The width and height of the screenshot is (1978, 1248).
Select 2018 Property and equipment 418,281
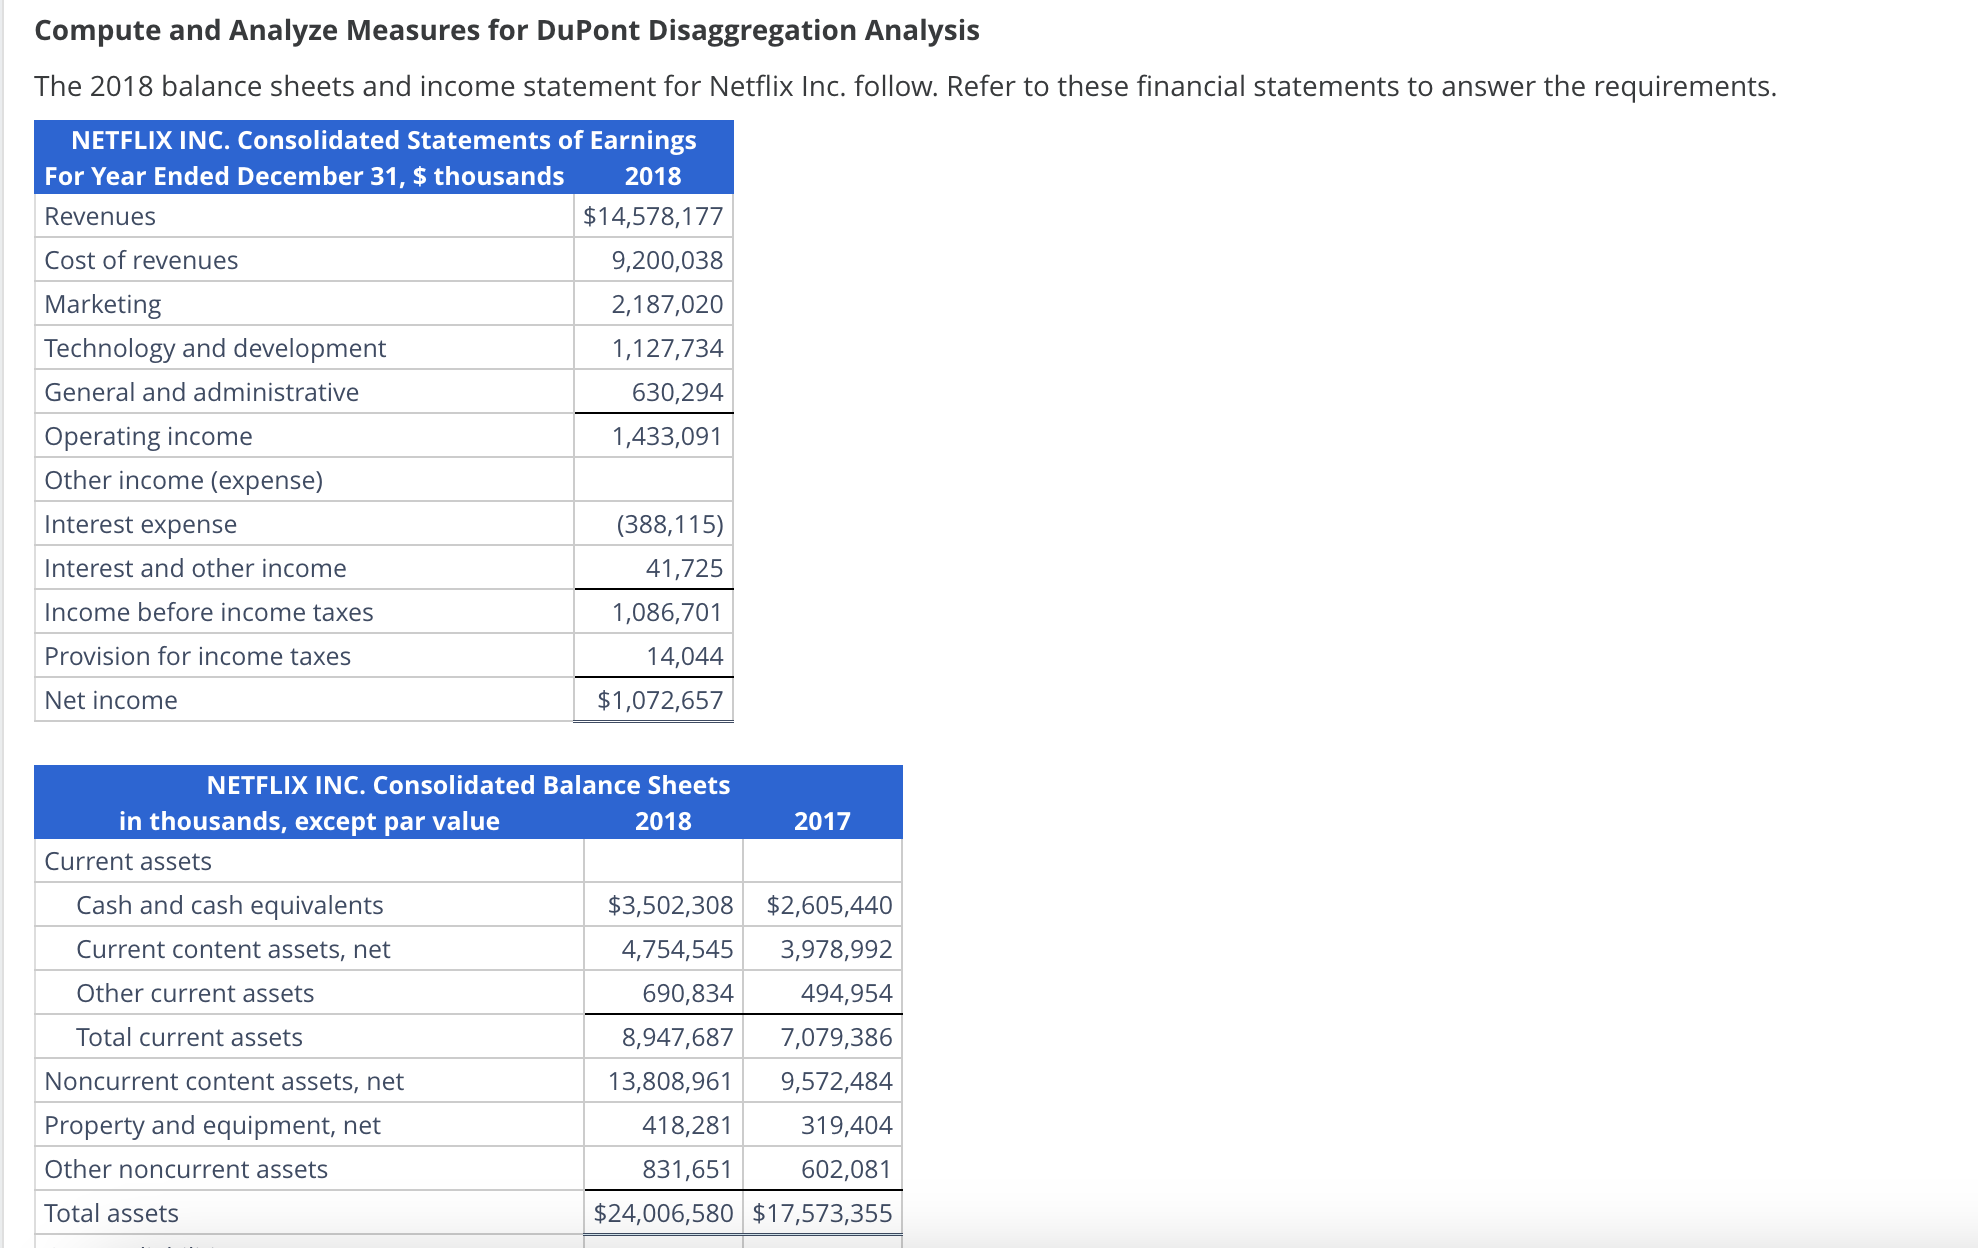pos(687,1125)
